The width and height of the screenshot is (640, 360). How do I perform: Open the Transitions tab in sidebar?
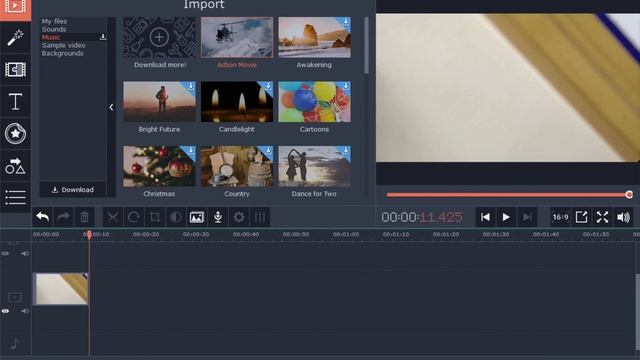coord(15,69)
